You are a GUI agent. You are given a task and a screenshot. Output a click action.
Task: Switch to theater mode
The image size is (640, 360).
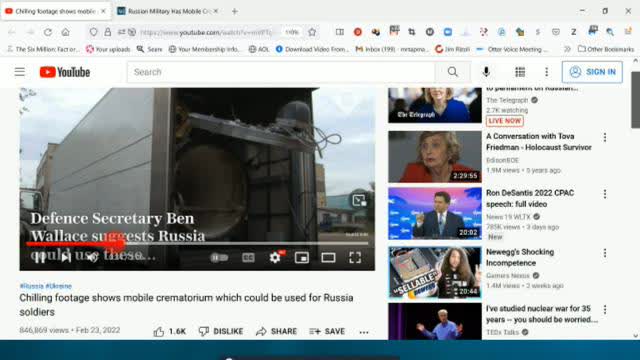pos(328,258)
